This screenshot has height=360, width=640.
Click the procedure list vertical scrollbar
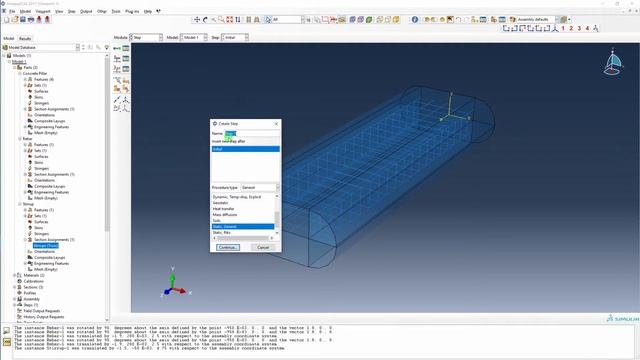[277, 214]
